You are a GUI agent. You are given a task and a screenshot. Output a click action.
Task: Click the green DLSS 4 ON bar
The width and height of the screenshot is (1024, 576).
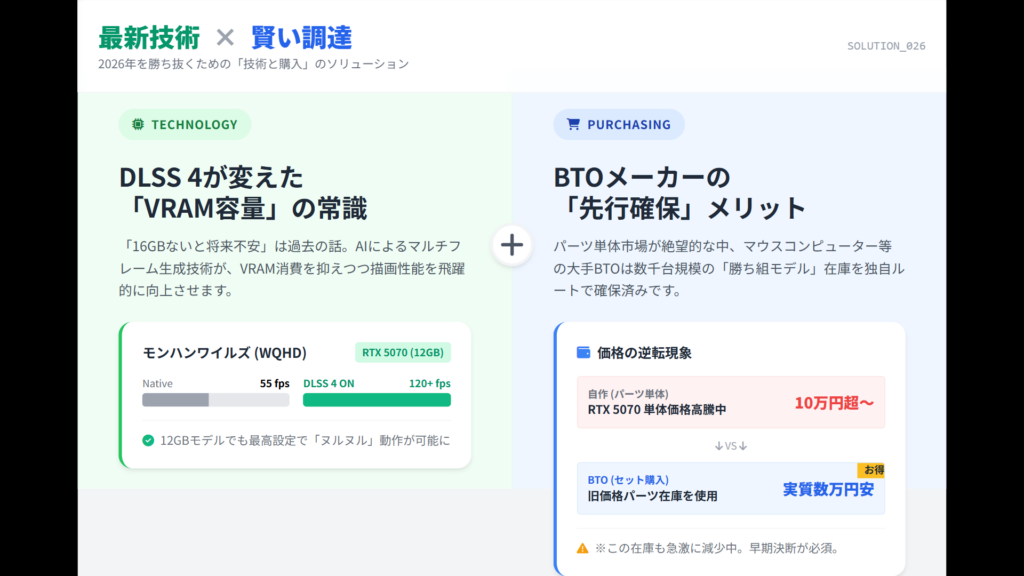pyautogui.click(x=377, y=400)
